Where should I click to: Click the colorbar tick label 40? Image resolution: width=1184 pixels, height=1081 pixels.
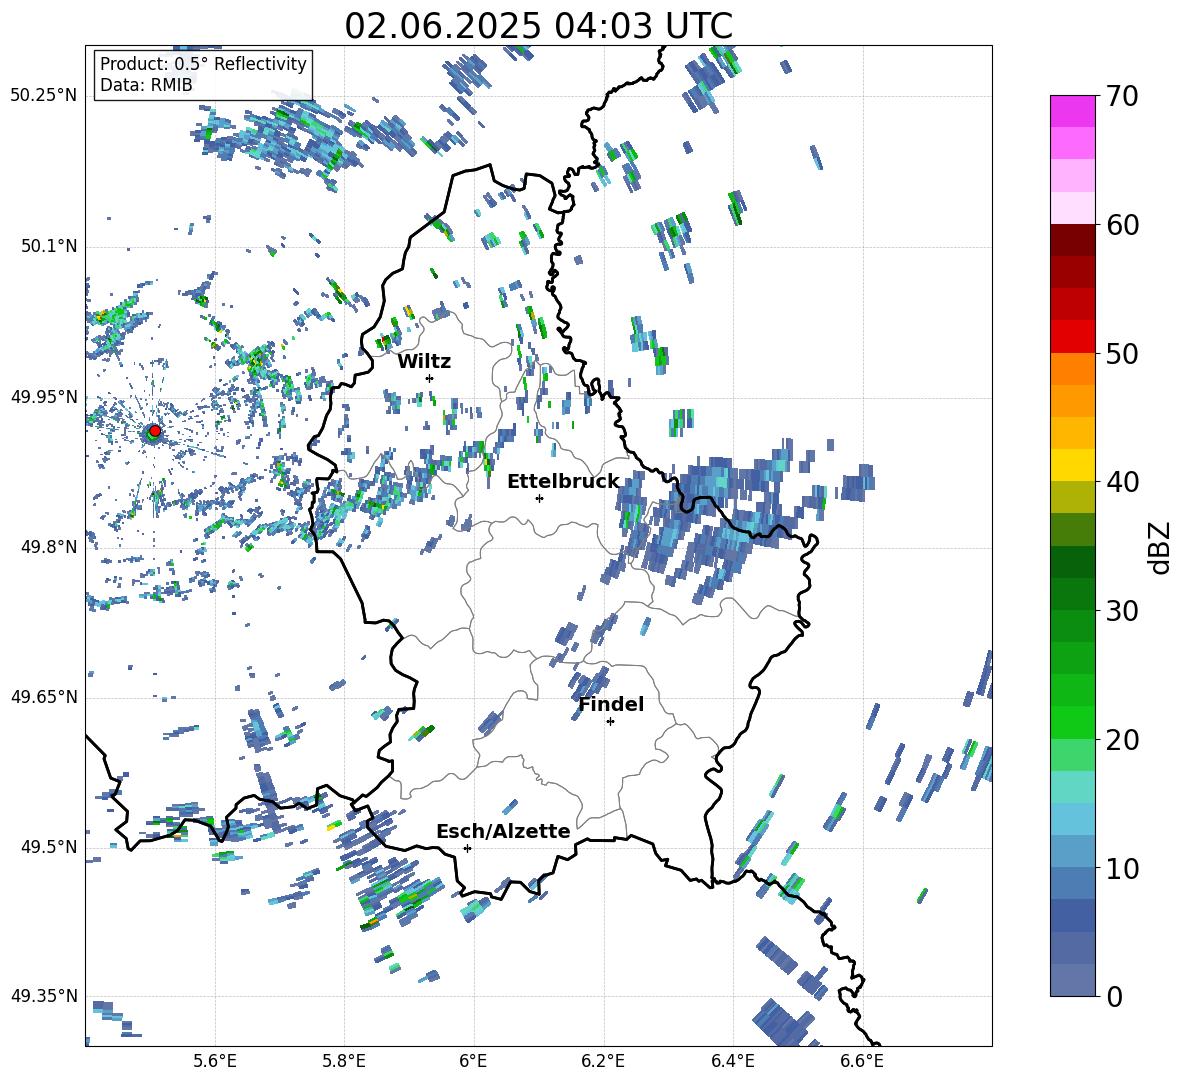point(1122,482)
